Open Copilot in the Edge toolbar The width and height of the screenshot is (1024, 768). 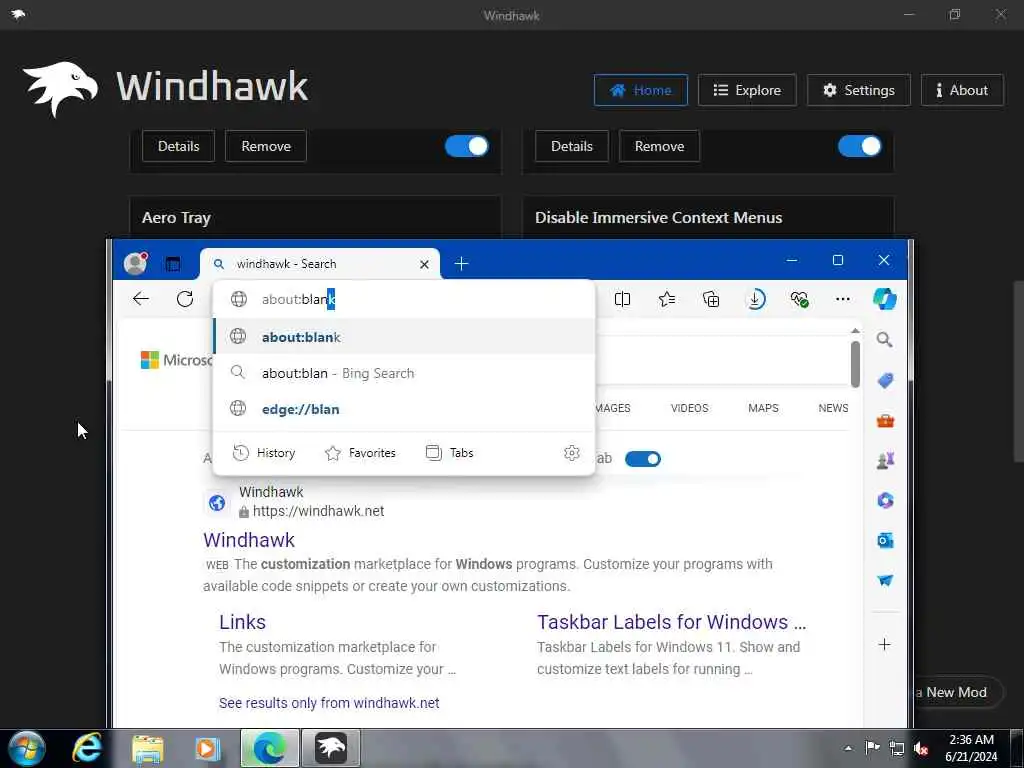[885, 299]
